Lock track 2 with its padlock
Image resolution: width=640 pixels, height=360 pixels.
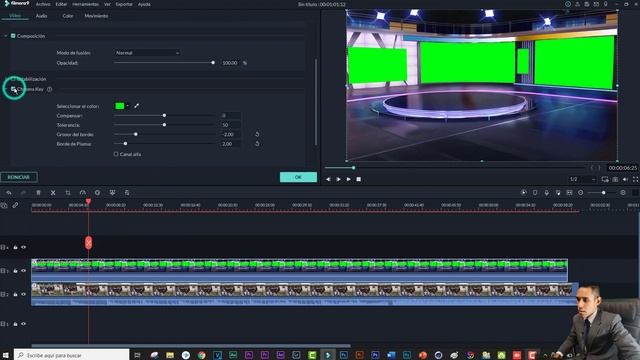tap(16, 294)
